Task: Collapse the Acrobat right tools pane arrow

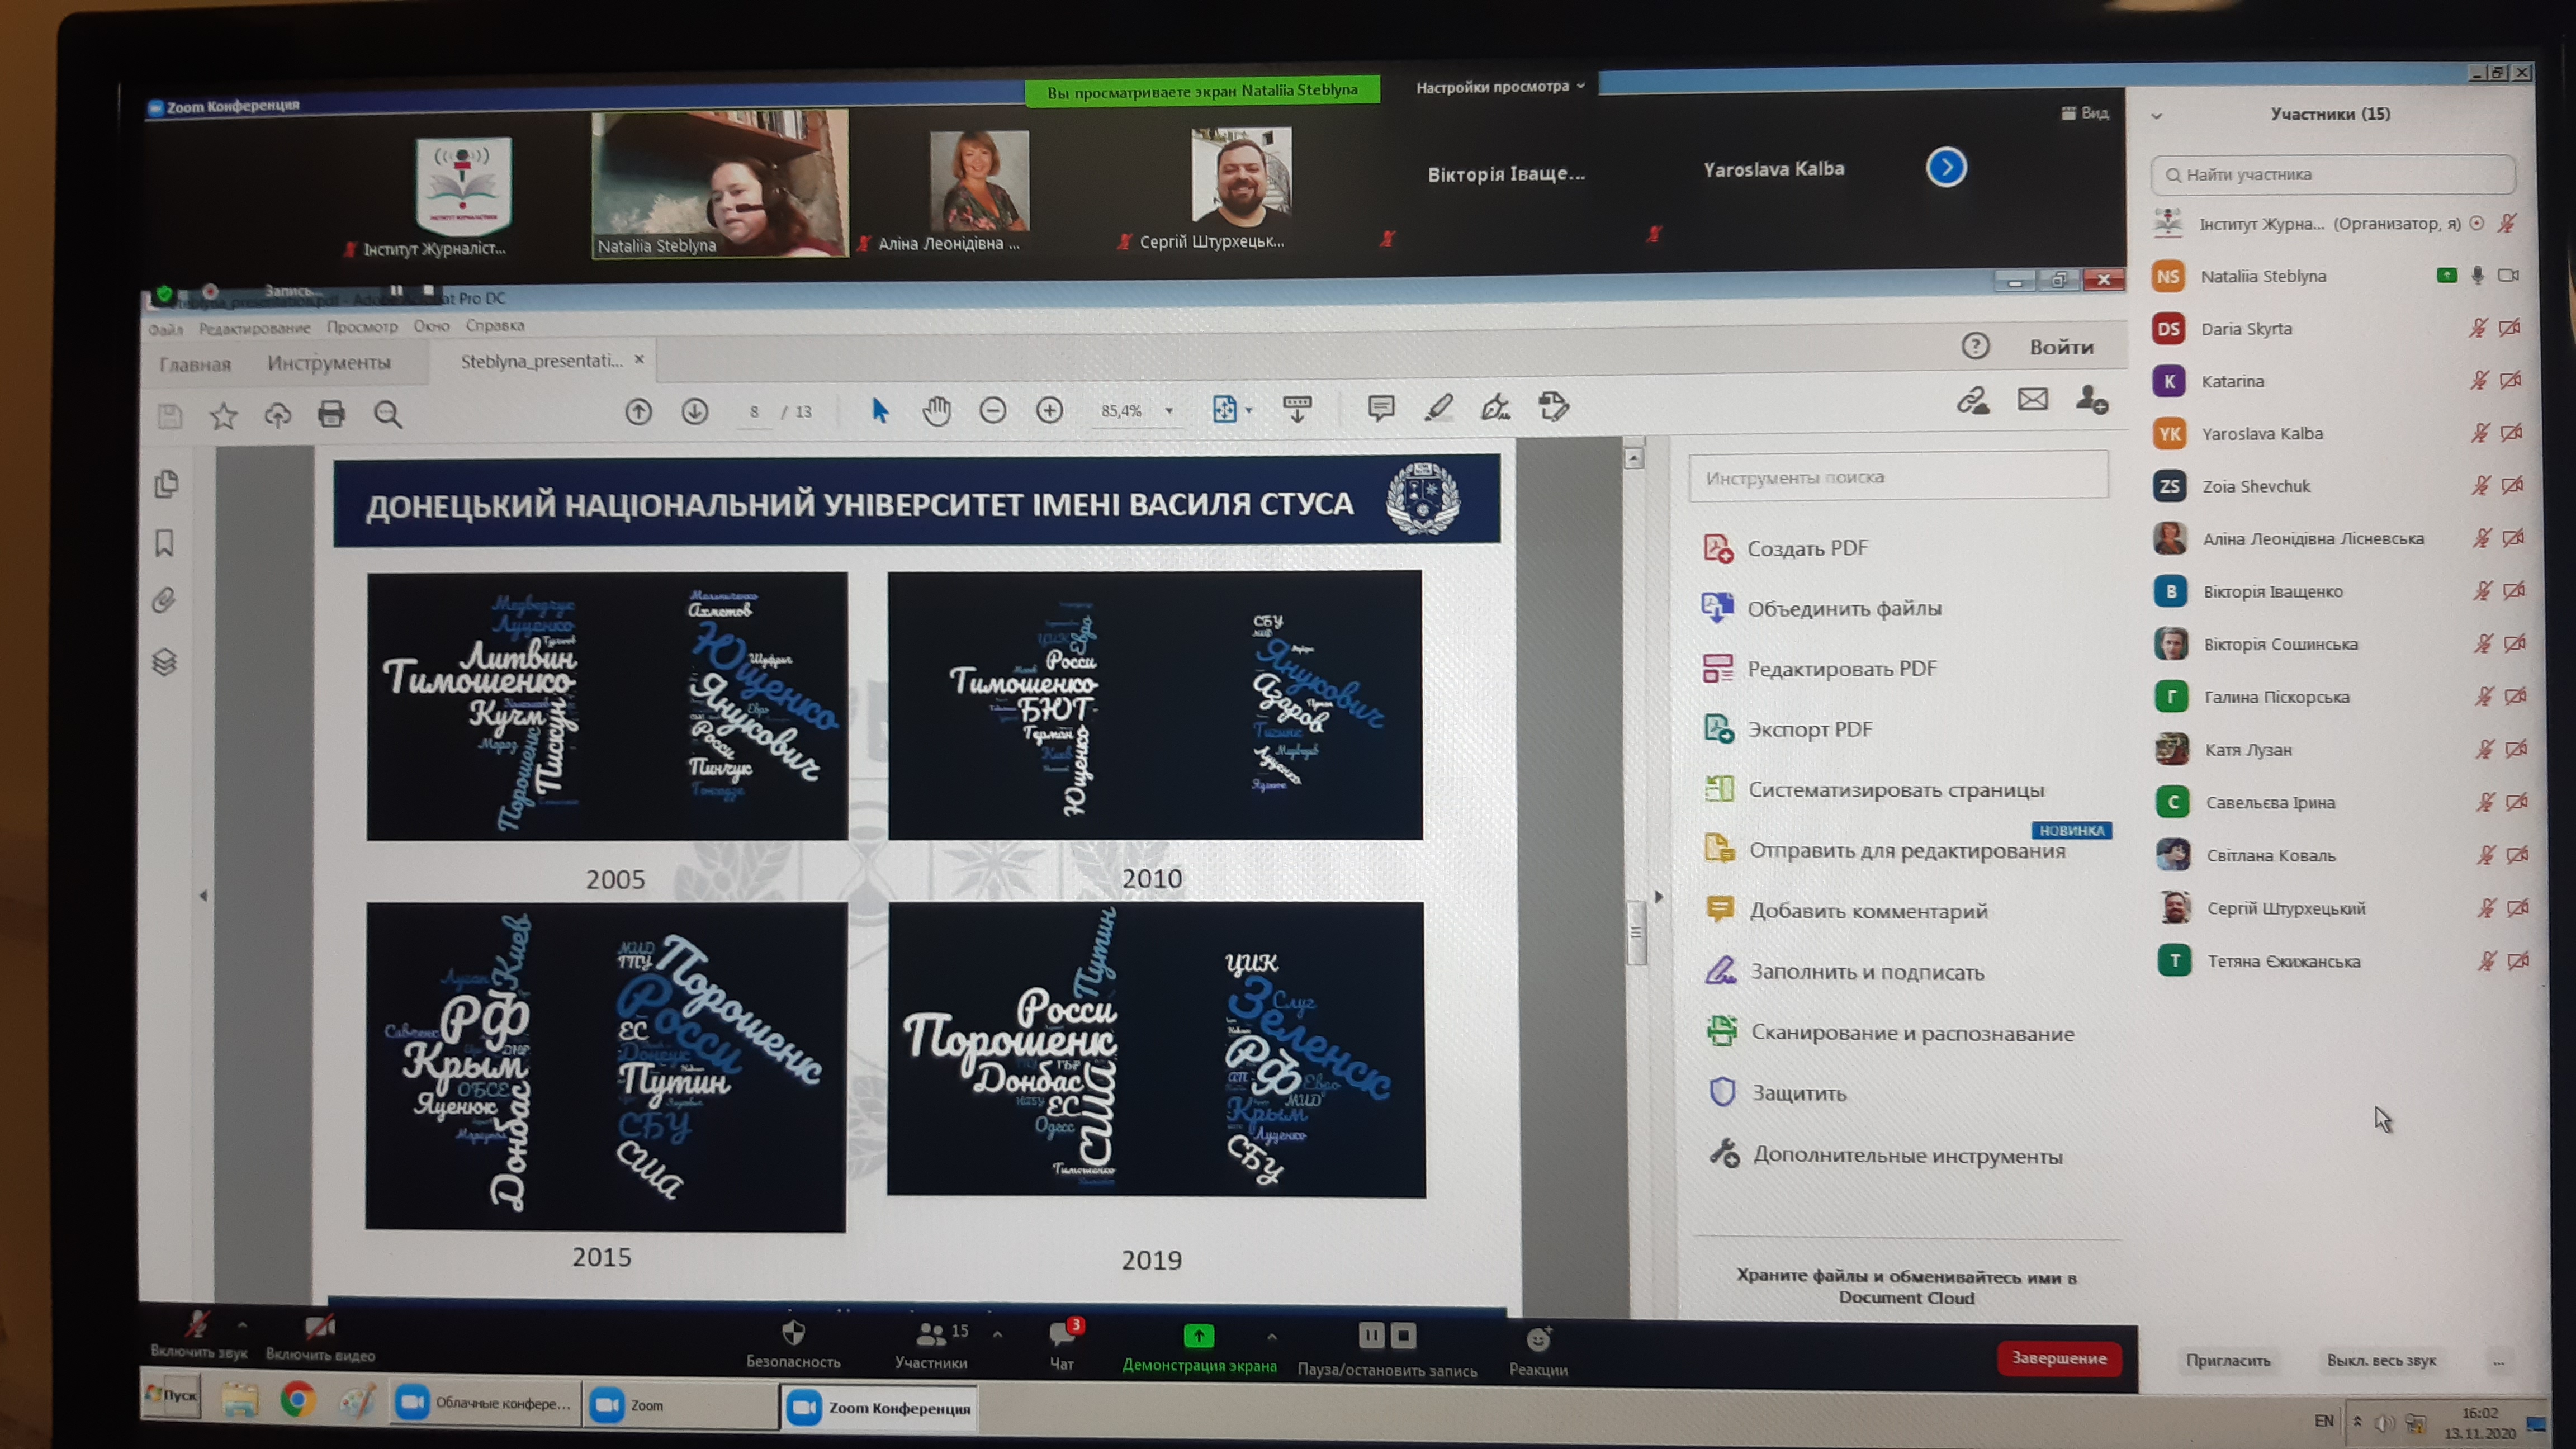Action: click(x=1659, y=897)
